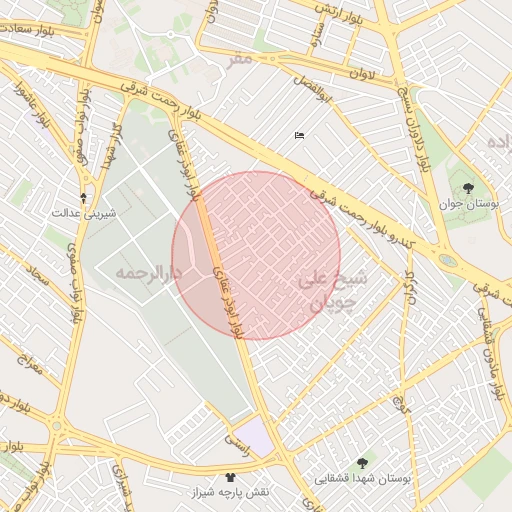Select the نقش پارچه شیراز label
This screenshot has height=512, width=512.
230,492
